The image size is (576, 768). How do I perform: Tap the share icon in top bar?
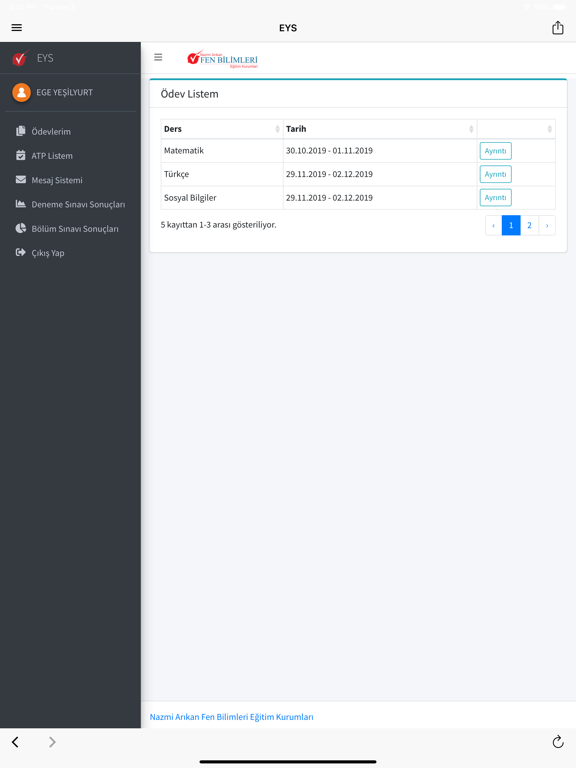557,27
